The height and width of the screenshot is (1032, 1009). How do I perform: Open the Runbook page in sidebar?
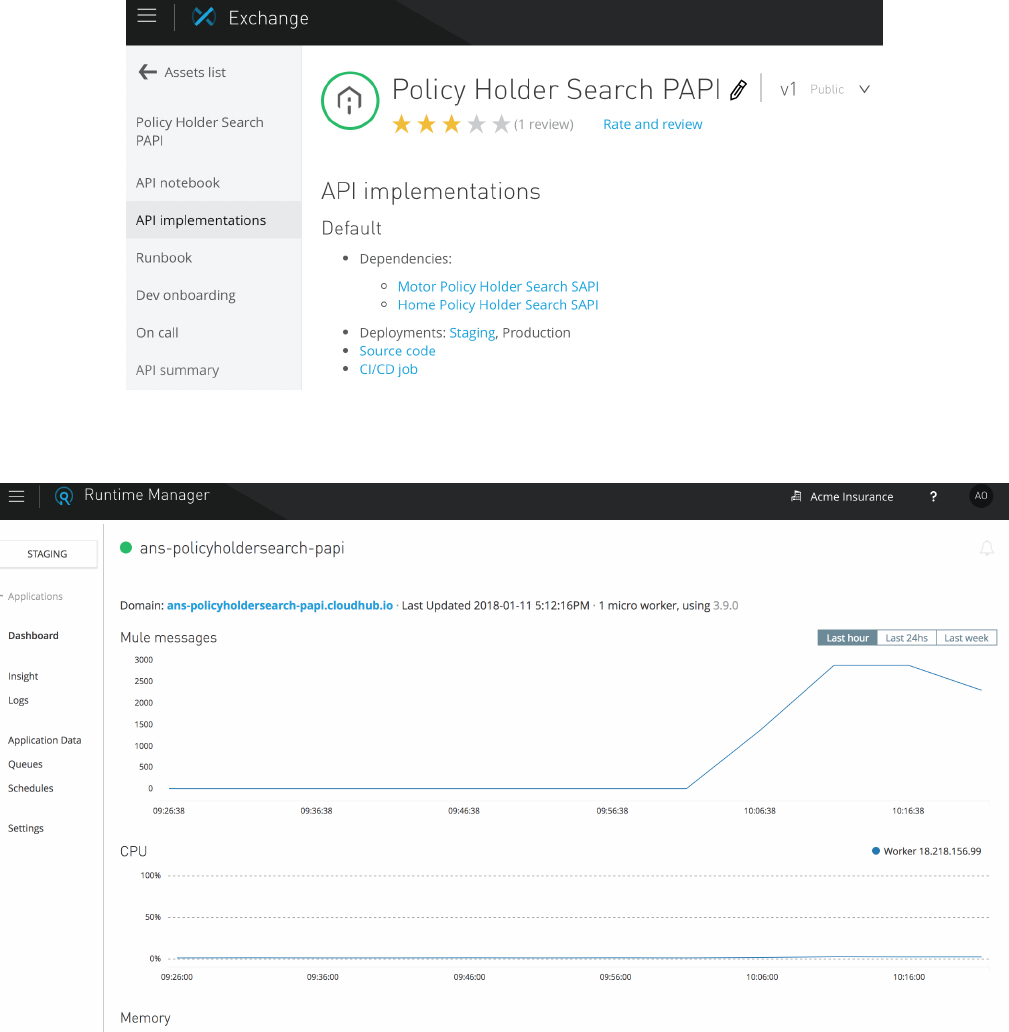[x=164, y=258]
